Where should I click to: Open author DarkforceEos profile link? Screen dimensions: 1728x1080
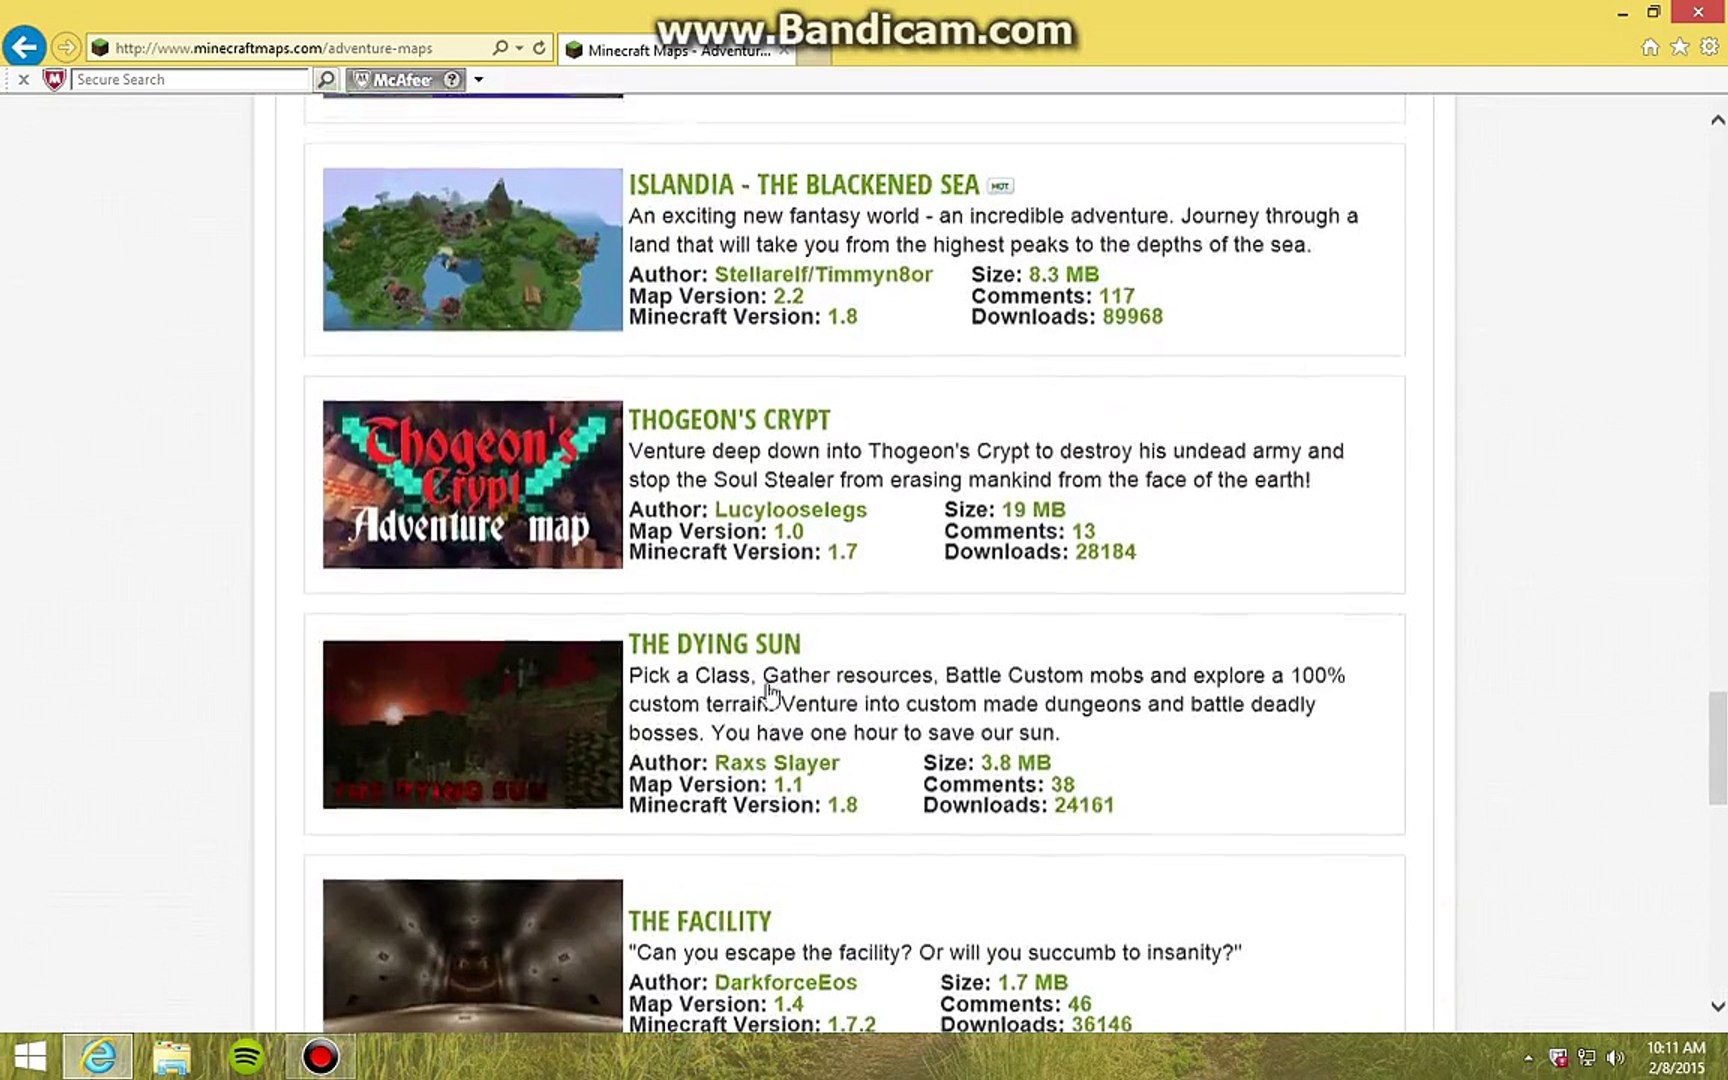786,982
